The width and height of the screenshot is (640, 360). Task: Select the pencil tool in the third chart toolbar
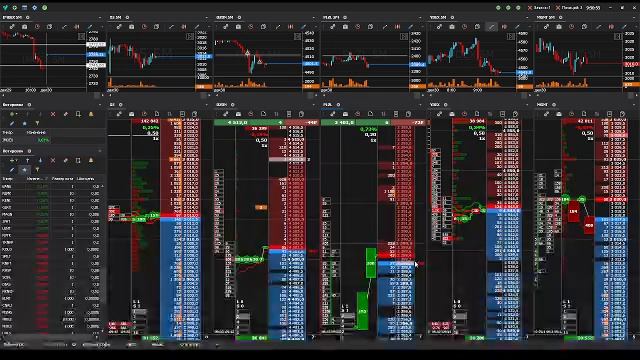(304, 27)
